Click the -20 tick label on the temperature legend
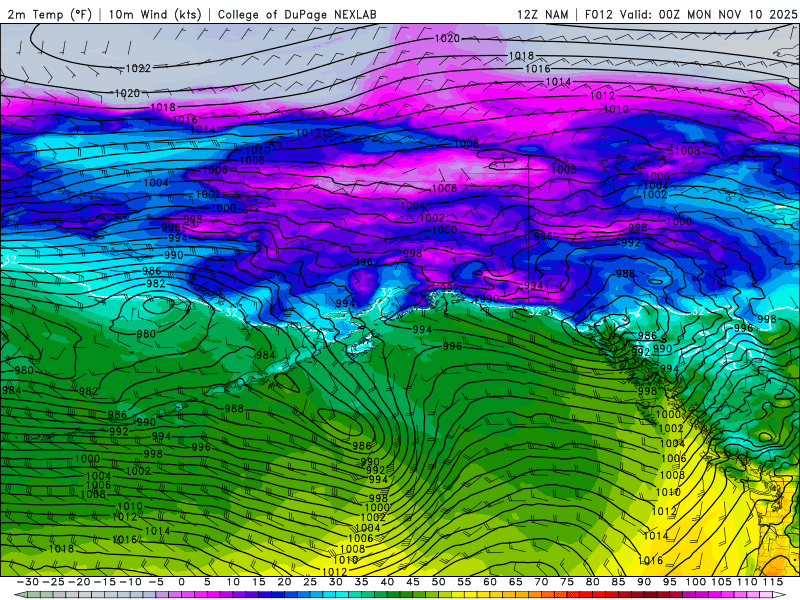Image resolution: width=800 pixels, height=600 pixels. (79, 582)
